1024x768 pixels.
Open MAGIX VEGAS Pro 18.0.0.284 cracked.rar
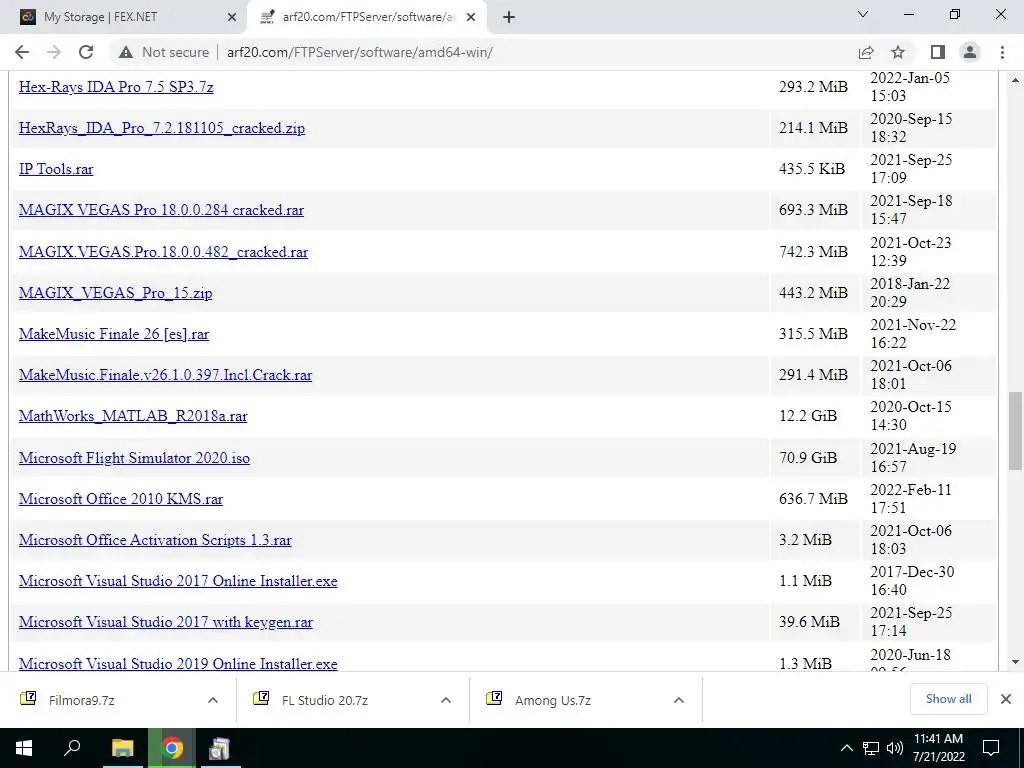161,210
